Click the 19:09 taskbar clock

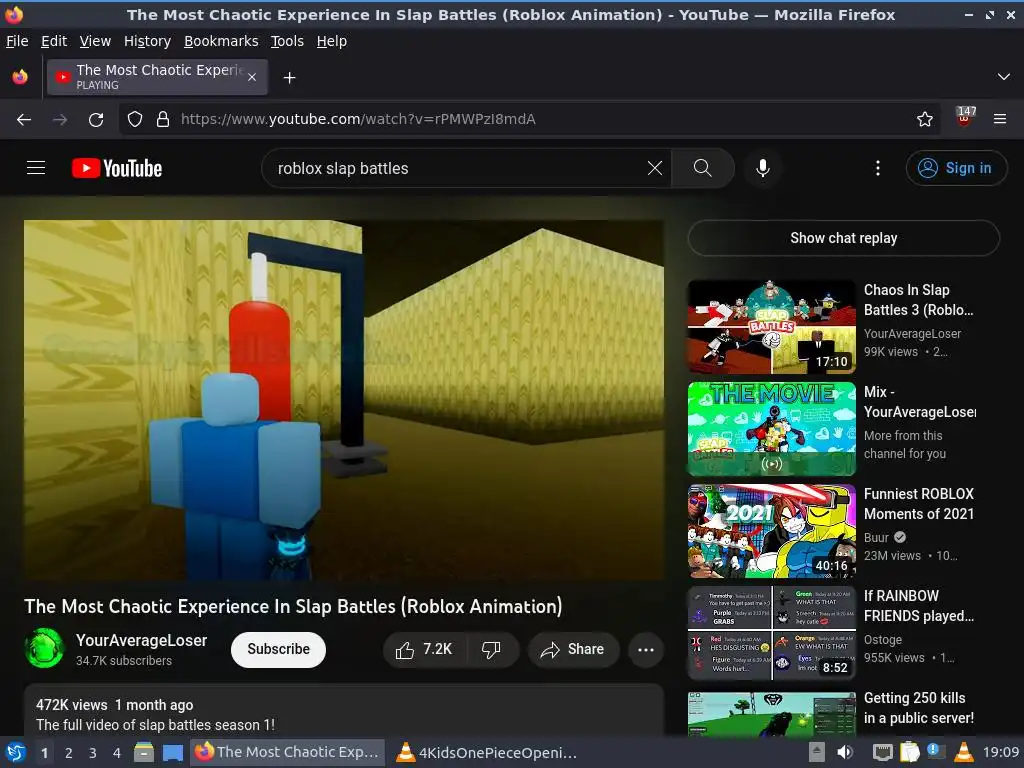pyautogui.click(x=1000, y=752)
